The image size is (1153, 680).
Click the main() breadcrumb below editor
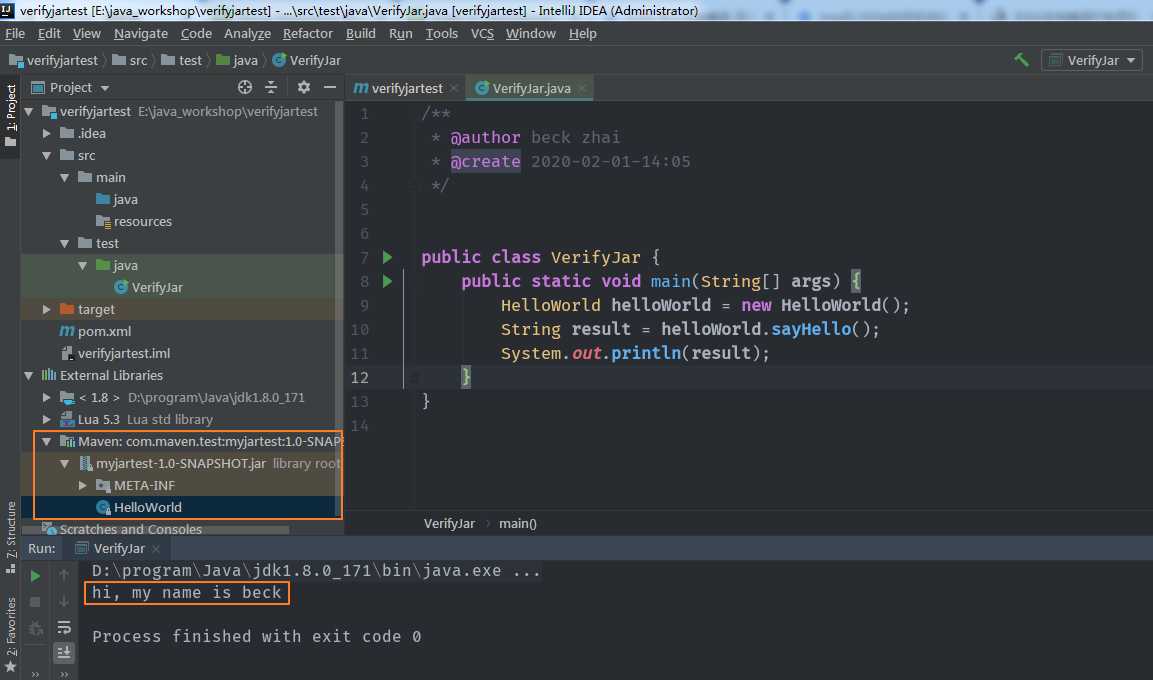pyautogui.click(x=518, y=523)
